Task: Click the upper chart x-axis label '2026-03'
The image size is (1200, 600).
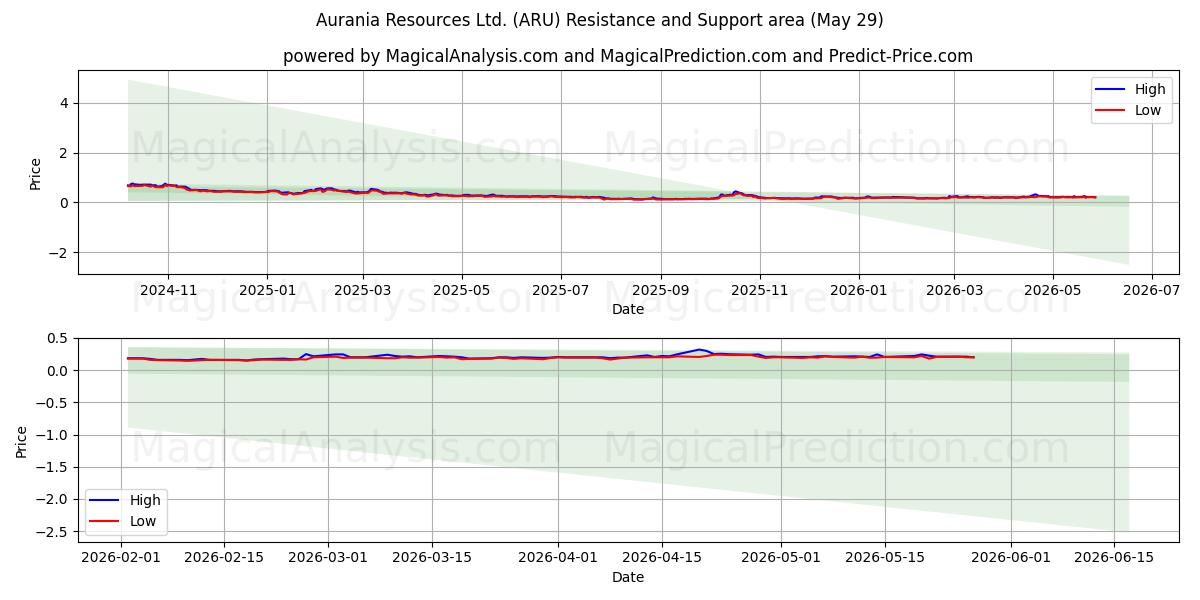Action: click(953, 290)
